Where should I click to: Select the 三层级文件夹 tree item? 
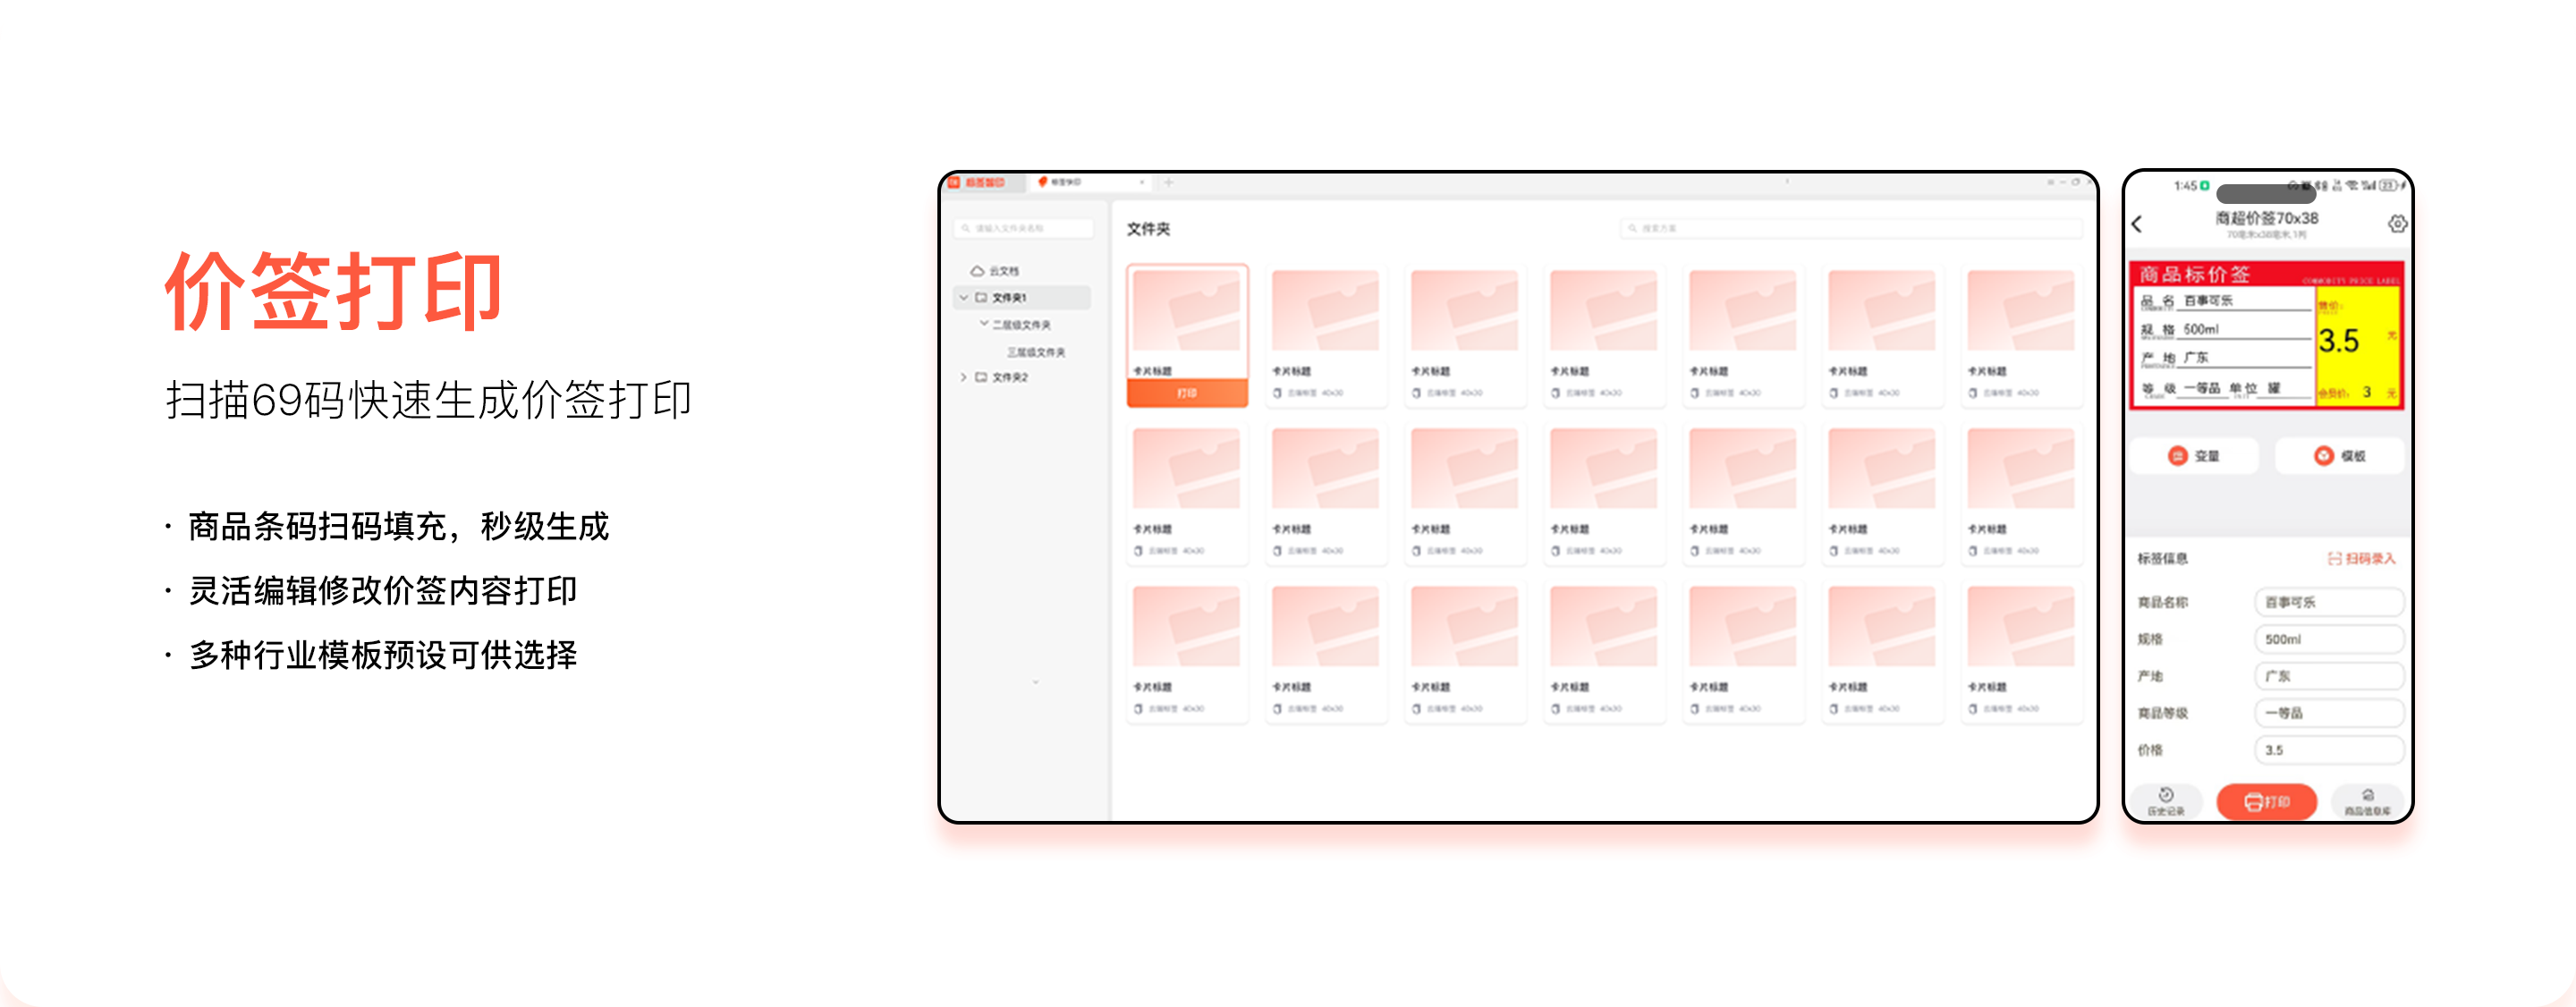(1035, 352)
